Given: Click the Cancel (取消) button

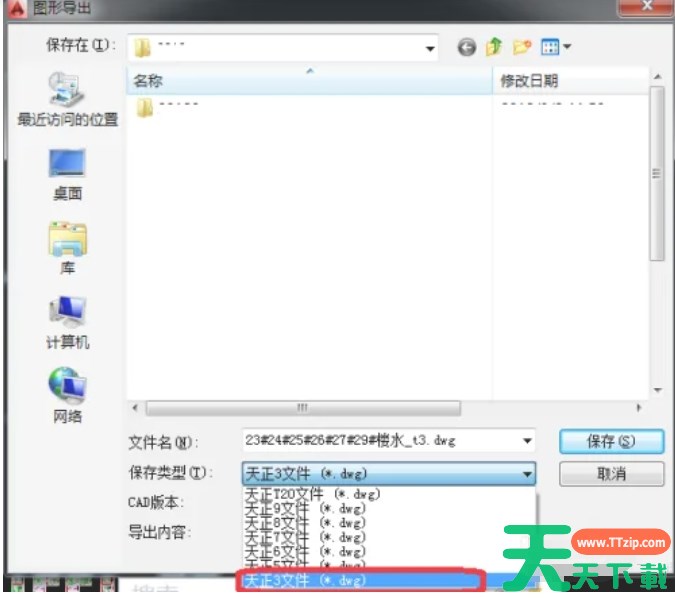Looking at the screenshot, I should click(611, 474).
